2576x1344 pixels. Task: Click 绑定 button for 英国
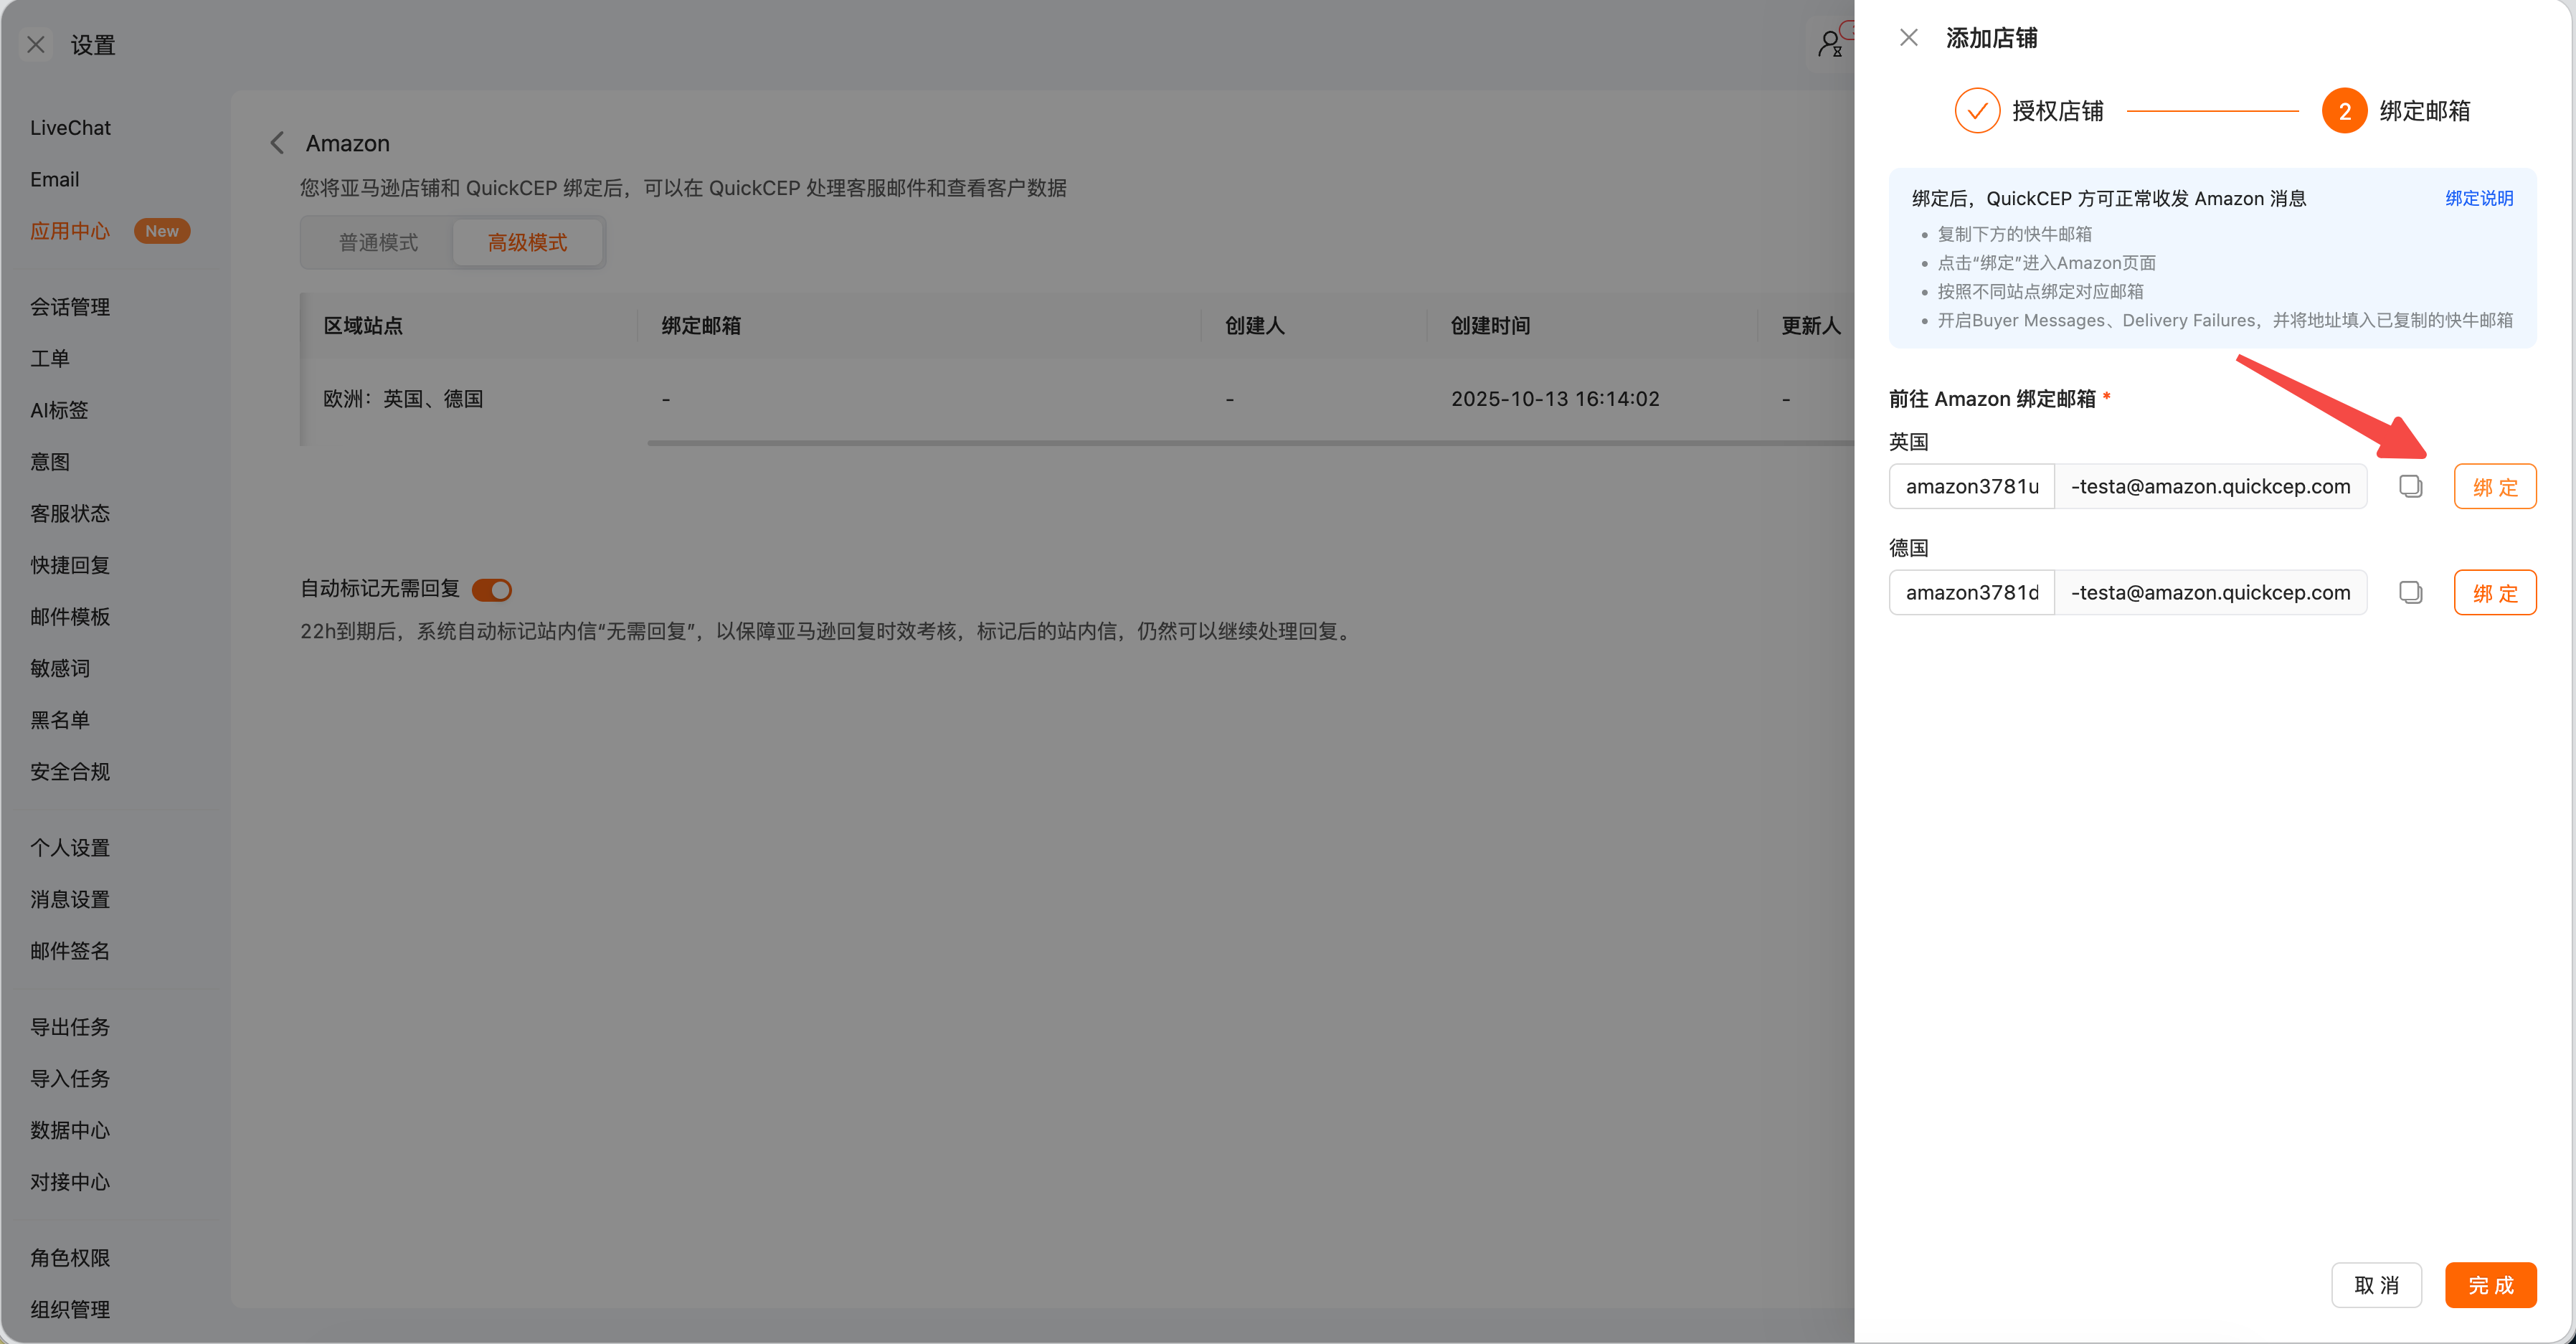[x=2495, y=487]
